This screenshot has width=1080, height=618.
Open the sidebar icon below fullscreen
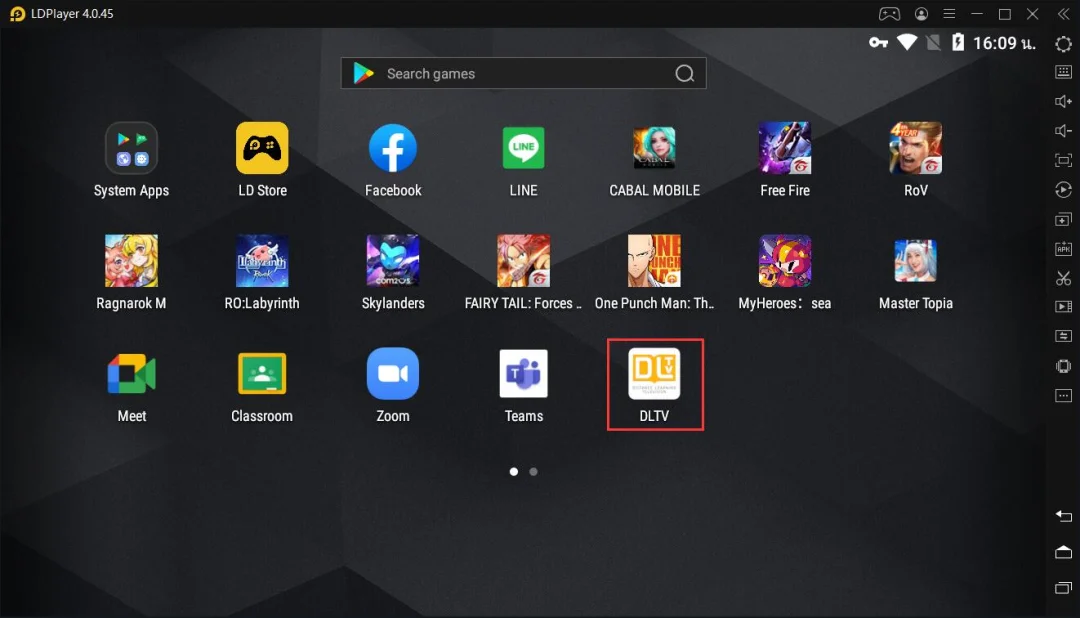pyautogui.click(x=1063, y=190)
